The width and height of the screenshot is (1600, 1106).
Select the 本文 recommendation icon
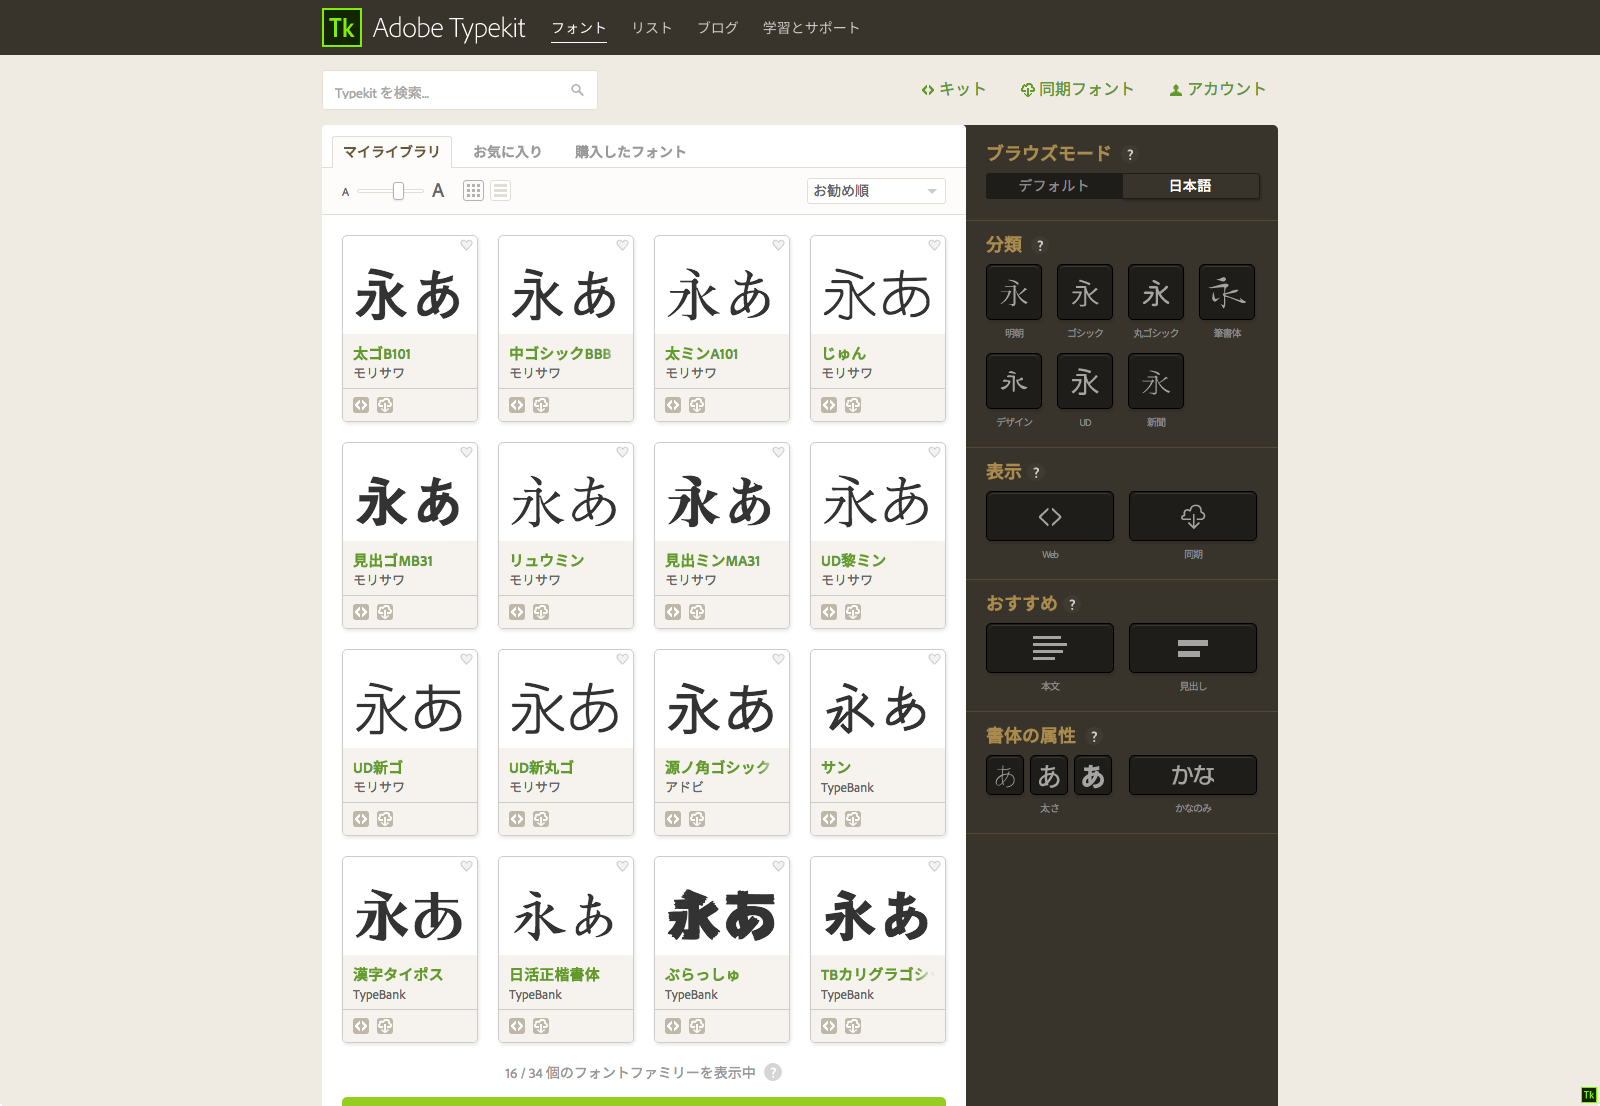coord(1049,648)
